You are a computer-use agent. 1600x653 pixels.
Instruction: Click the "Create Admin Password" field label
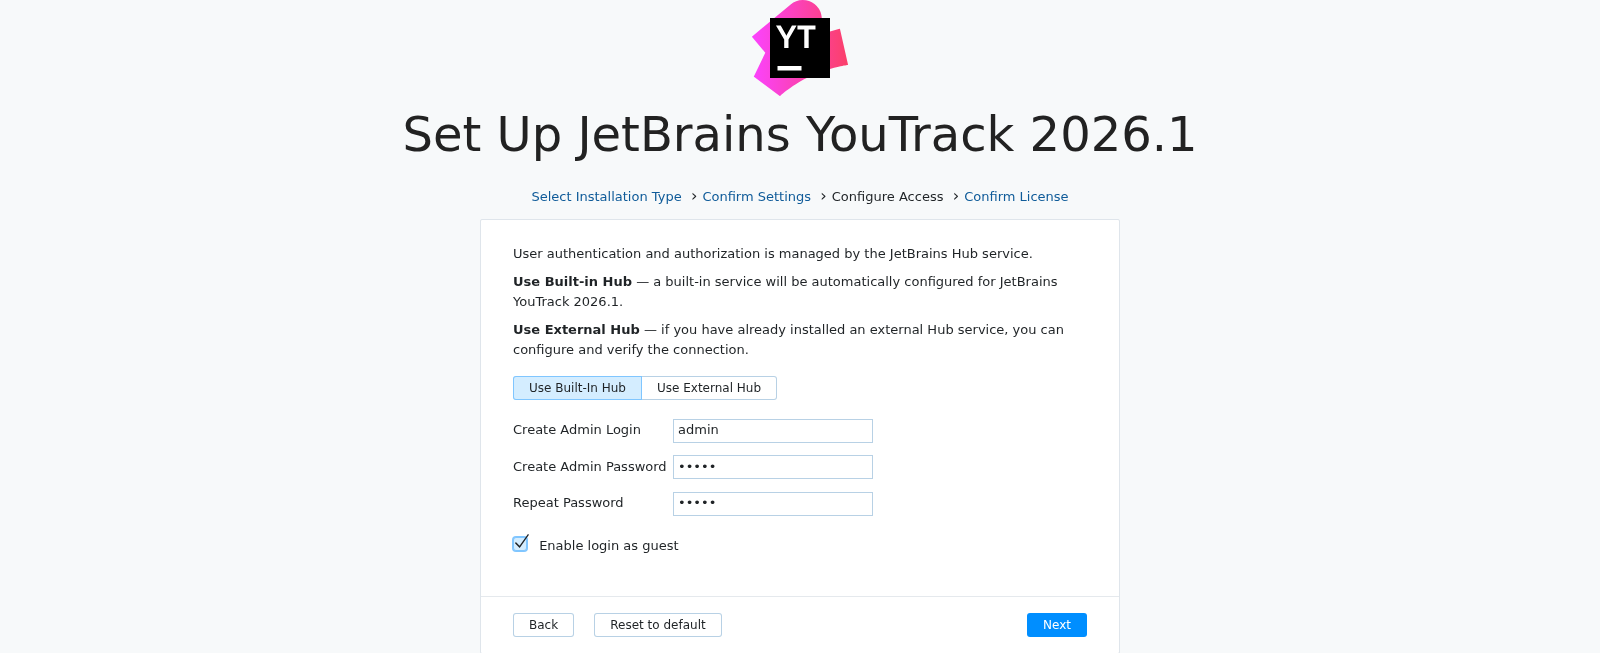tap(589, 467)
